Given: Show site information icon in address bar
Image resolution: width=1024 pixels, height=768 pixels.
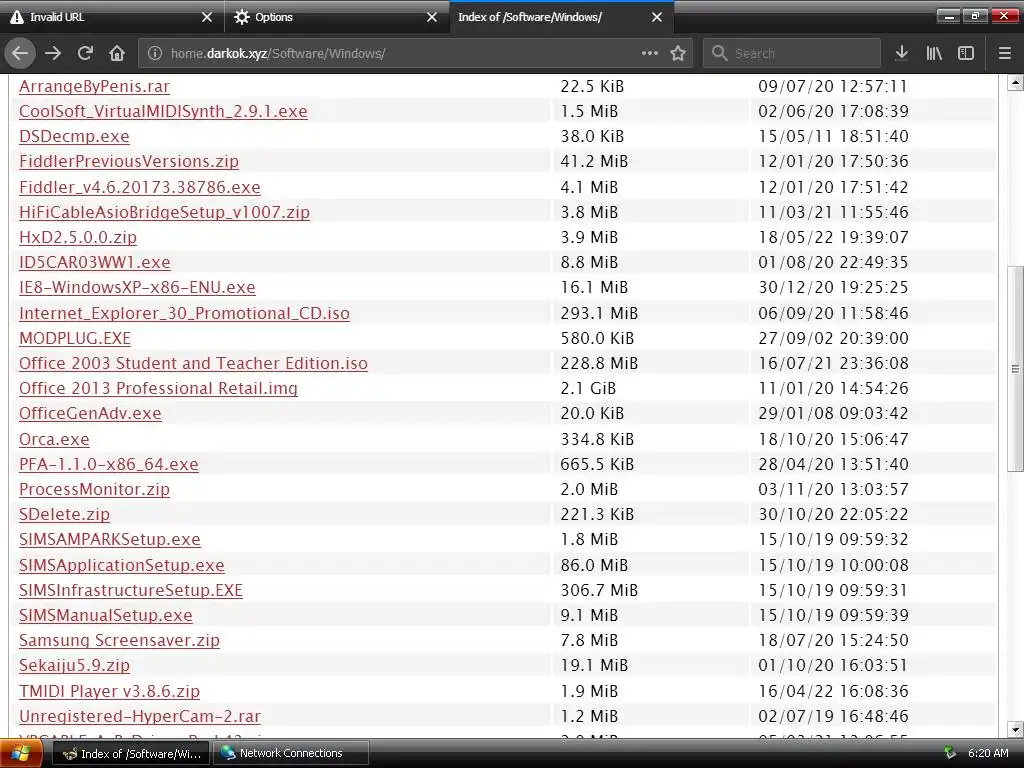Looking at the screenshot, I should tap(155, 53).
